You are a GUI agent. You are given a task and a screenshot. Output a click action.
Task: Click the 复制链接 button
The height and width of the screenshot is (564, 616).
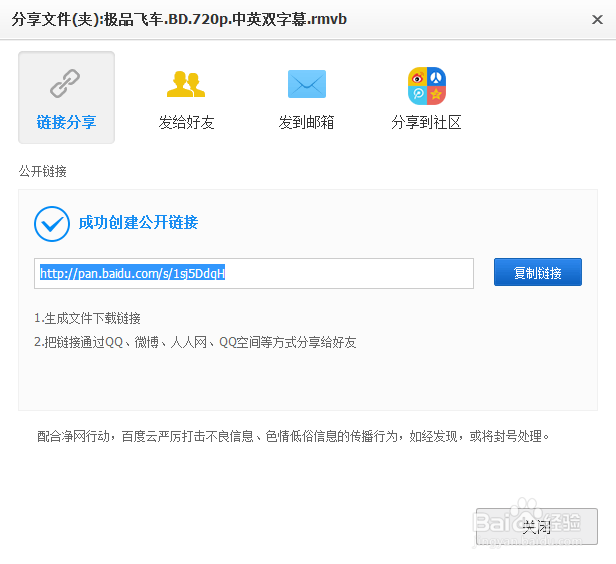click(x=538, y=272)
